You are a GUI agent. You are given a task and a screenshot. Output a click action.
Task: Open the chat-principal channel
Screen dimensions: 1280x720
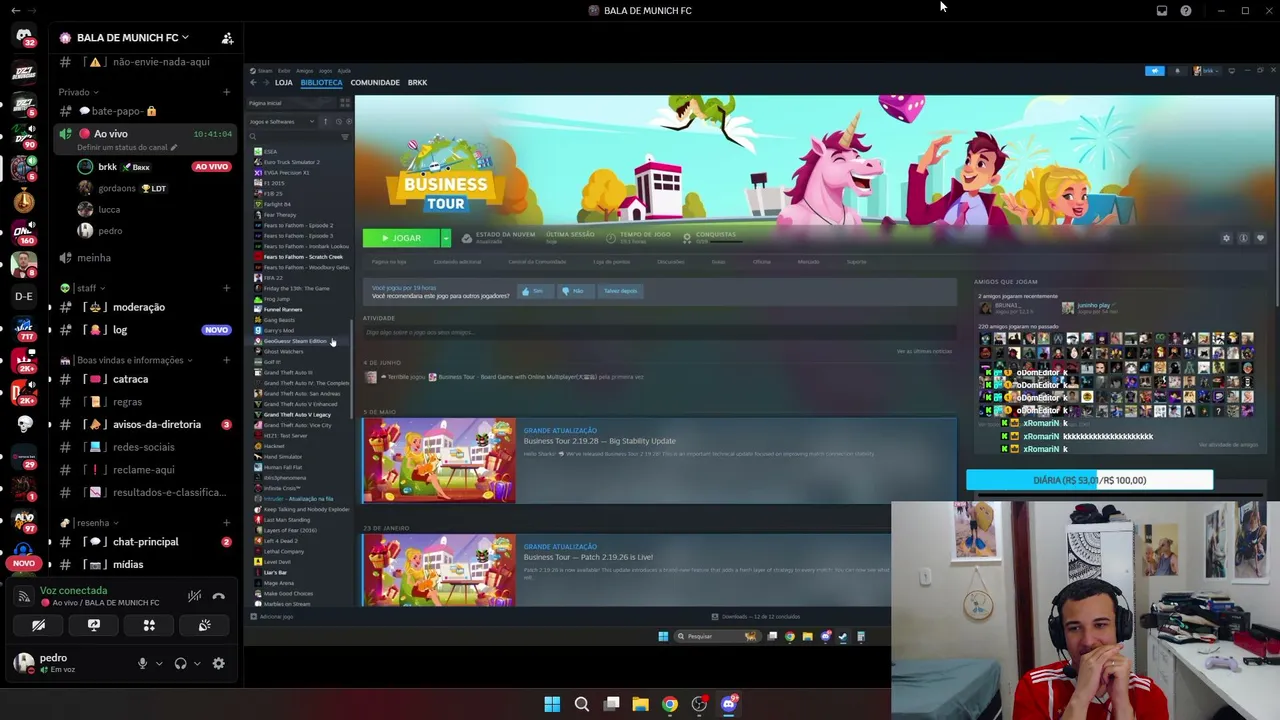[144, 542]
